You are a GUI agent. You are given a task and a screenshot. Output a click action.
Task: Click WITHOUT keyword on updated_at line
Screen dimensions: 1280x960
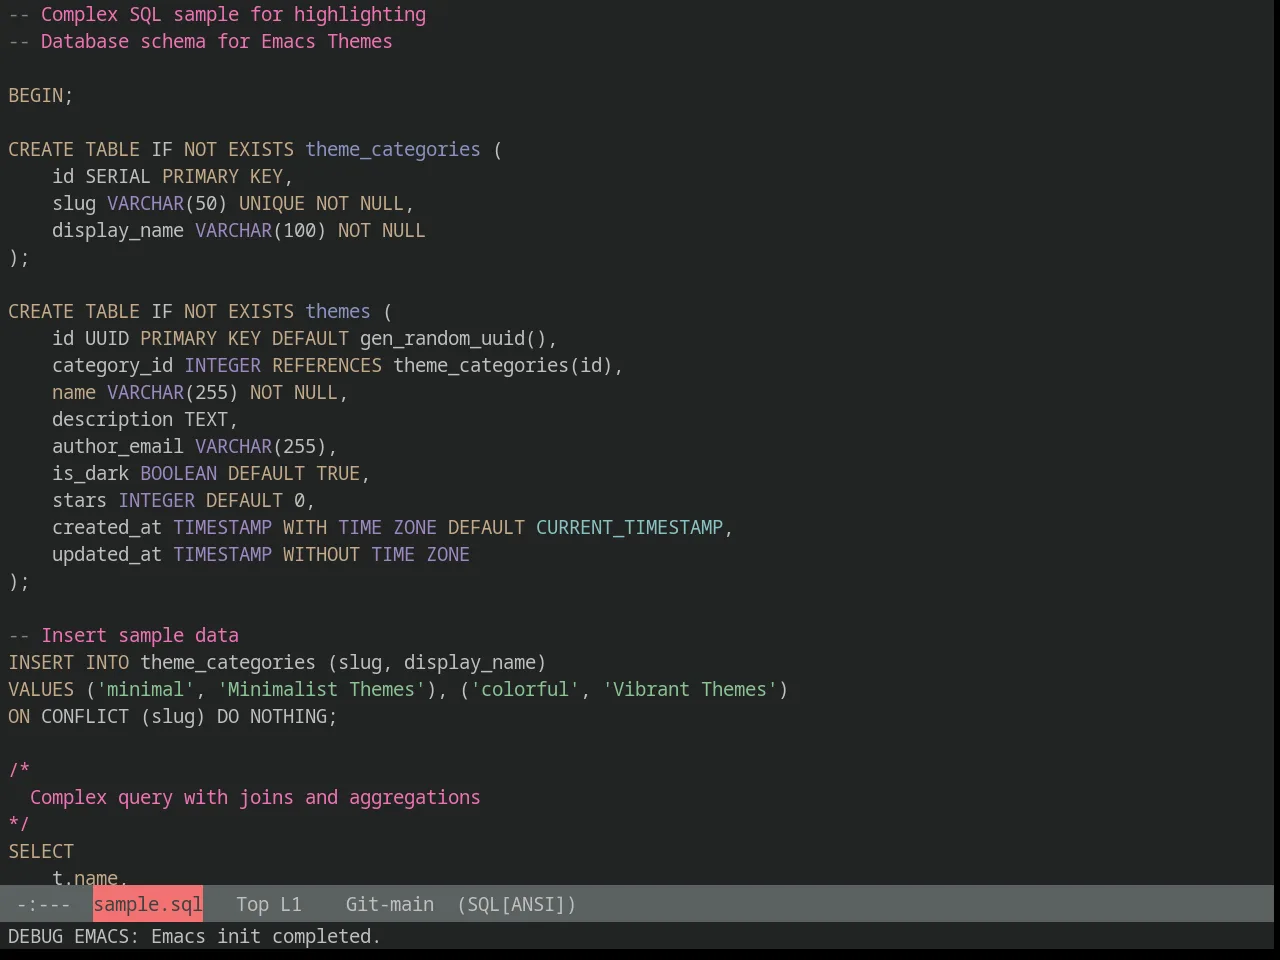pyautogui.click(x=321, y=554)
